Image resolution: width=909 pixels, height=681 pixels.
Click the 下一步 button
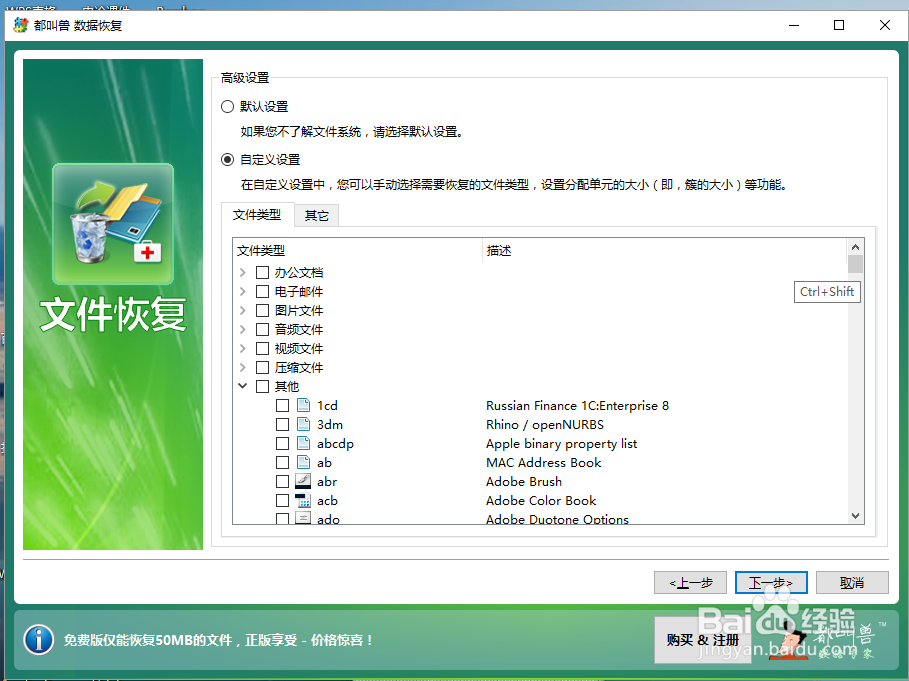coord(770,582)
